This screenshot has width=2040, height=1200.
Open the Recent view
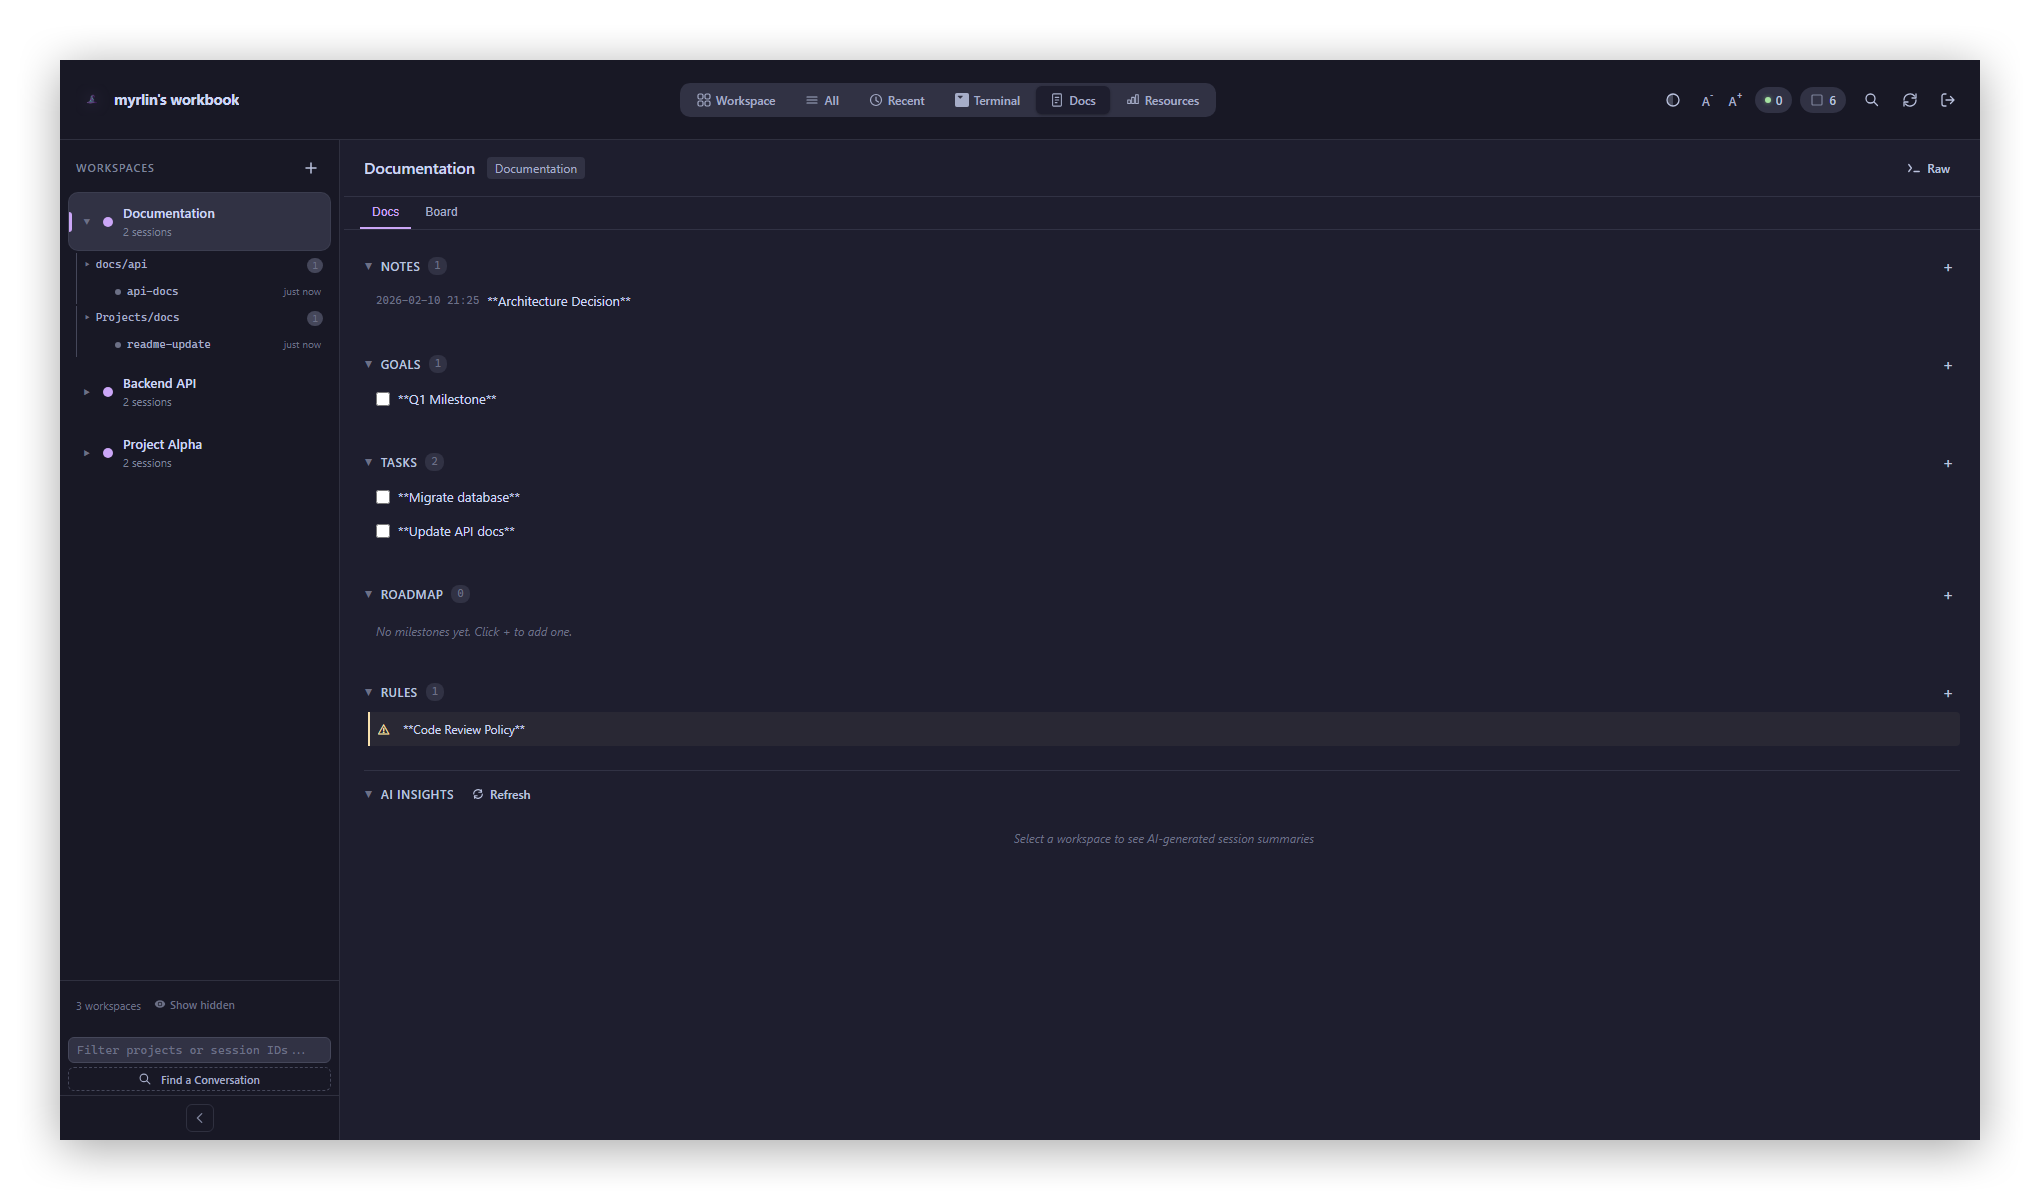click(x=897, y=100)
